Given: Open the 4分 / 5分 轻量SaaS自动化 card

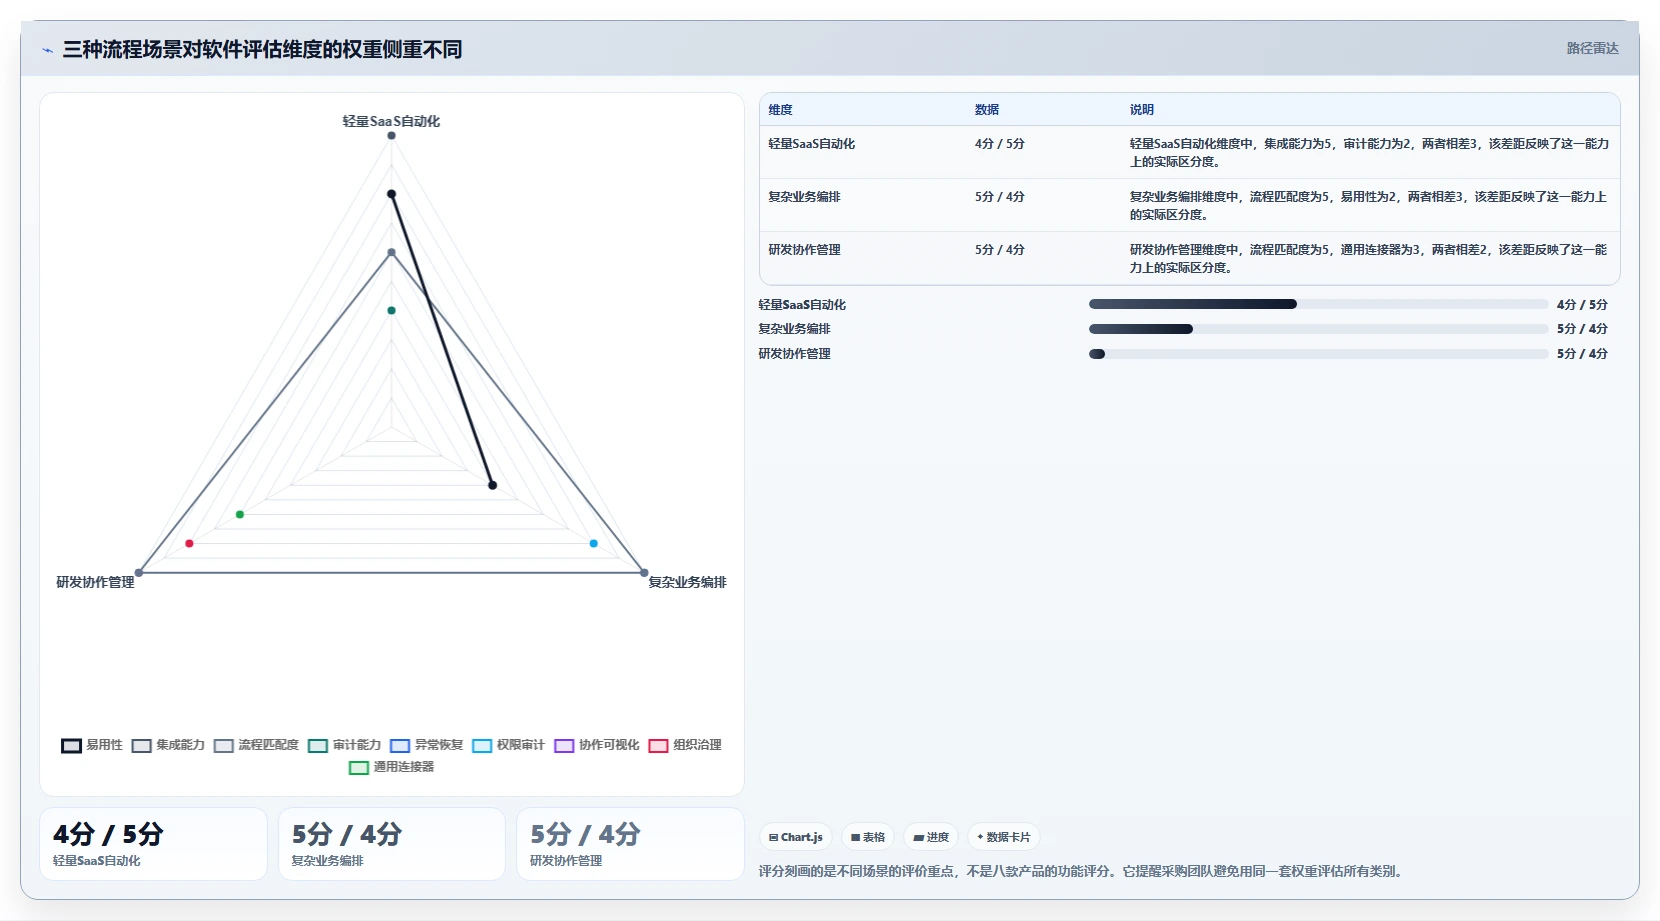Looking at the screenshot, I should point(153,844).
